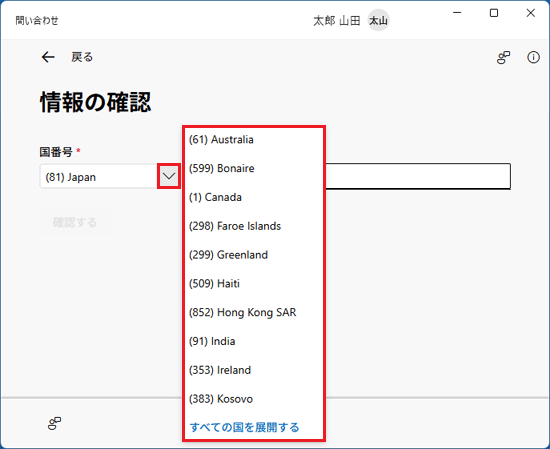Choose (599) Bonaire country code
Image resolution: width=550 pixels, height=449 pixels.
pyautogui.click(x=254, y=168)
